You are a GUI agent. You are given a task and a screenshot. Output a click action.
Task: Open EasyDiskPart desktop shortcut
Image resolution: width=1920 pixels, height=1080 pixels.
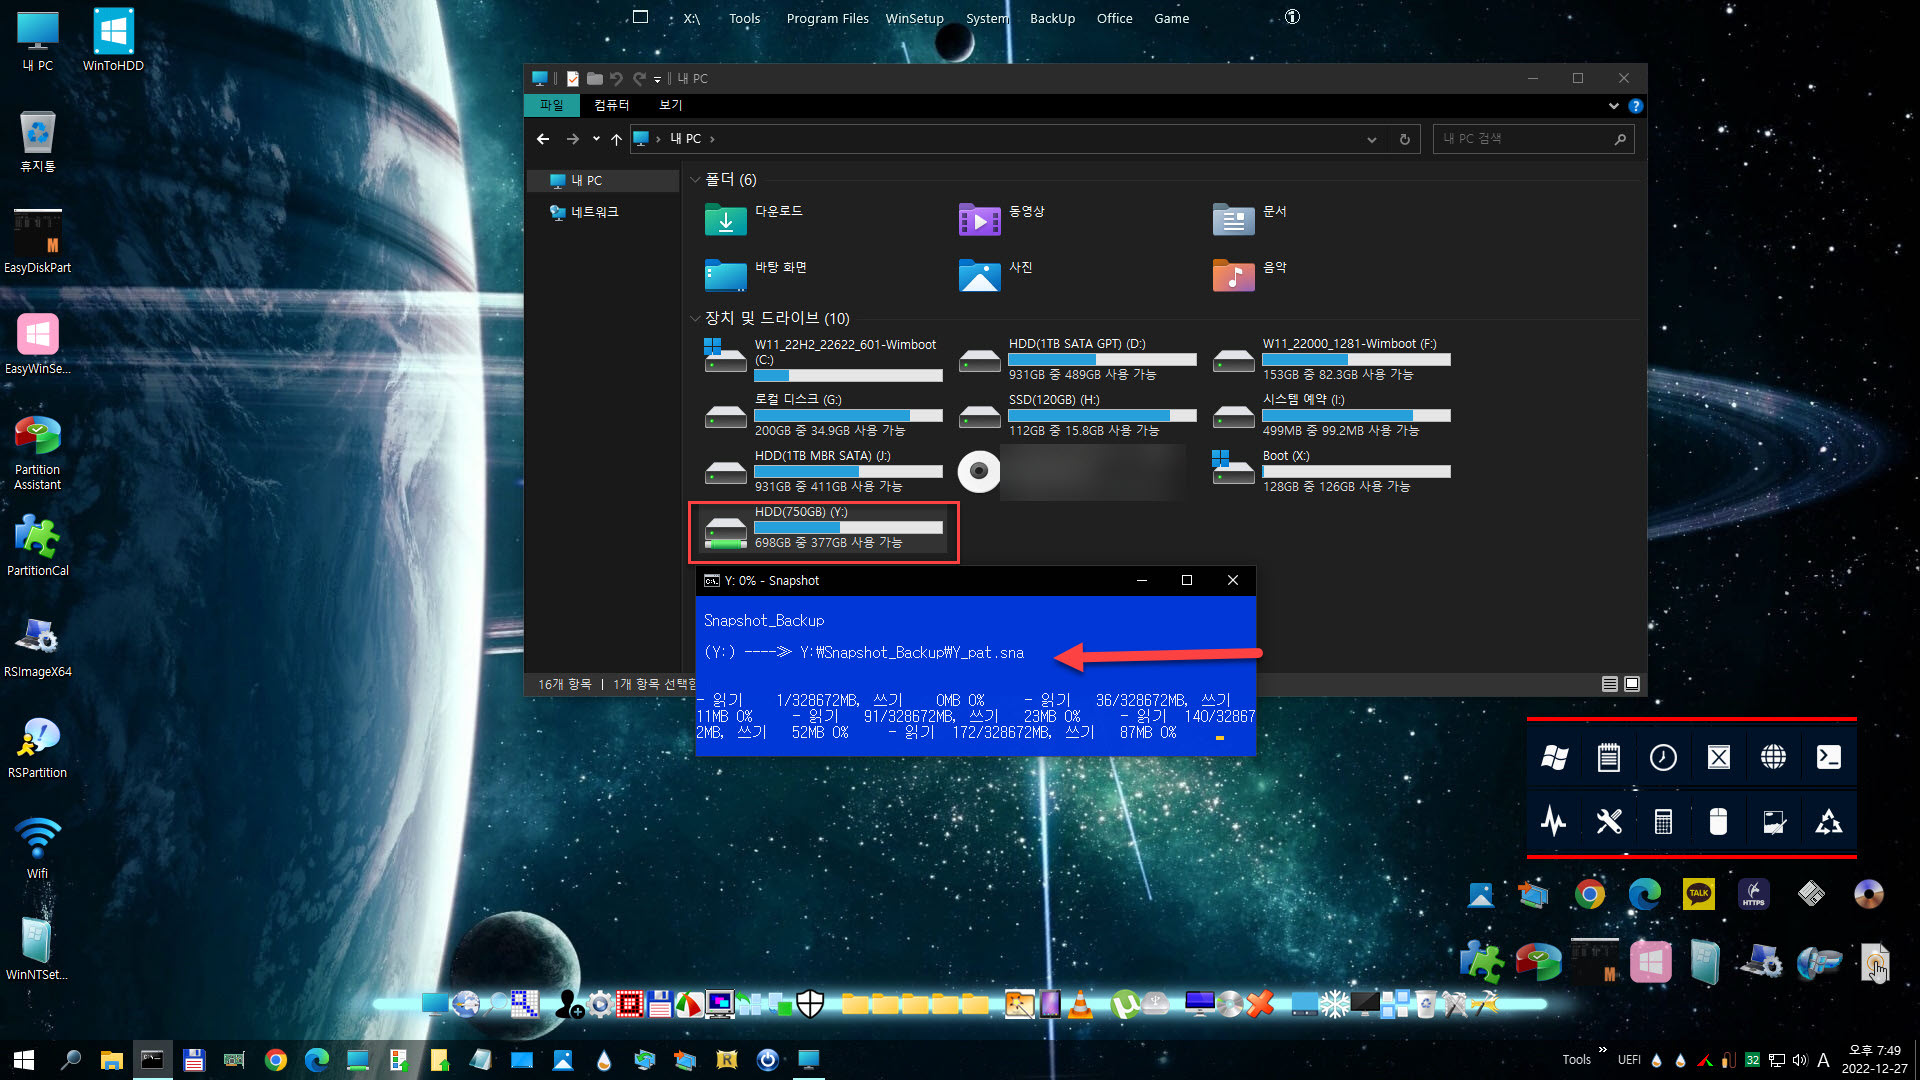point(38,241)
